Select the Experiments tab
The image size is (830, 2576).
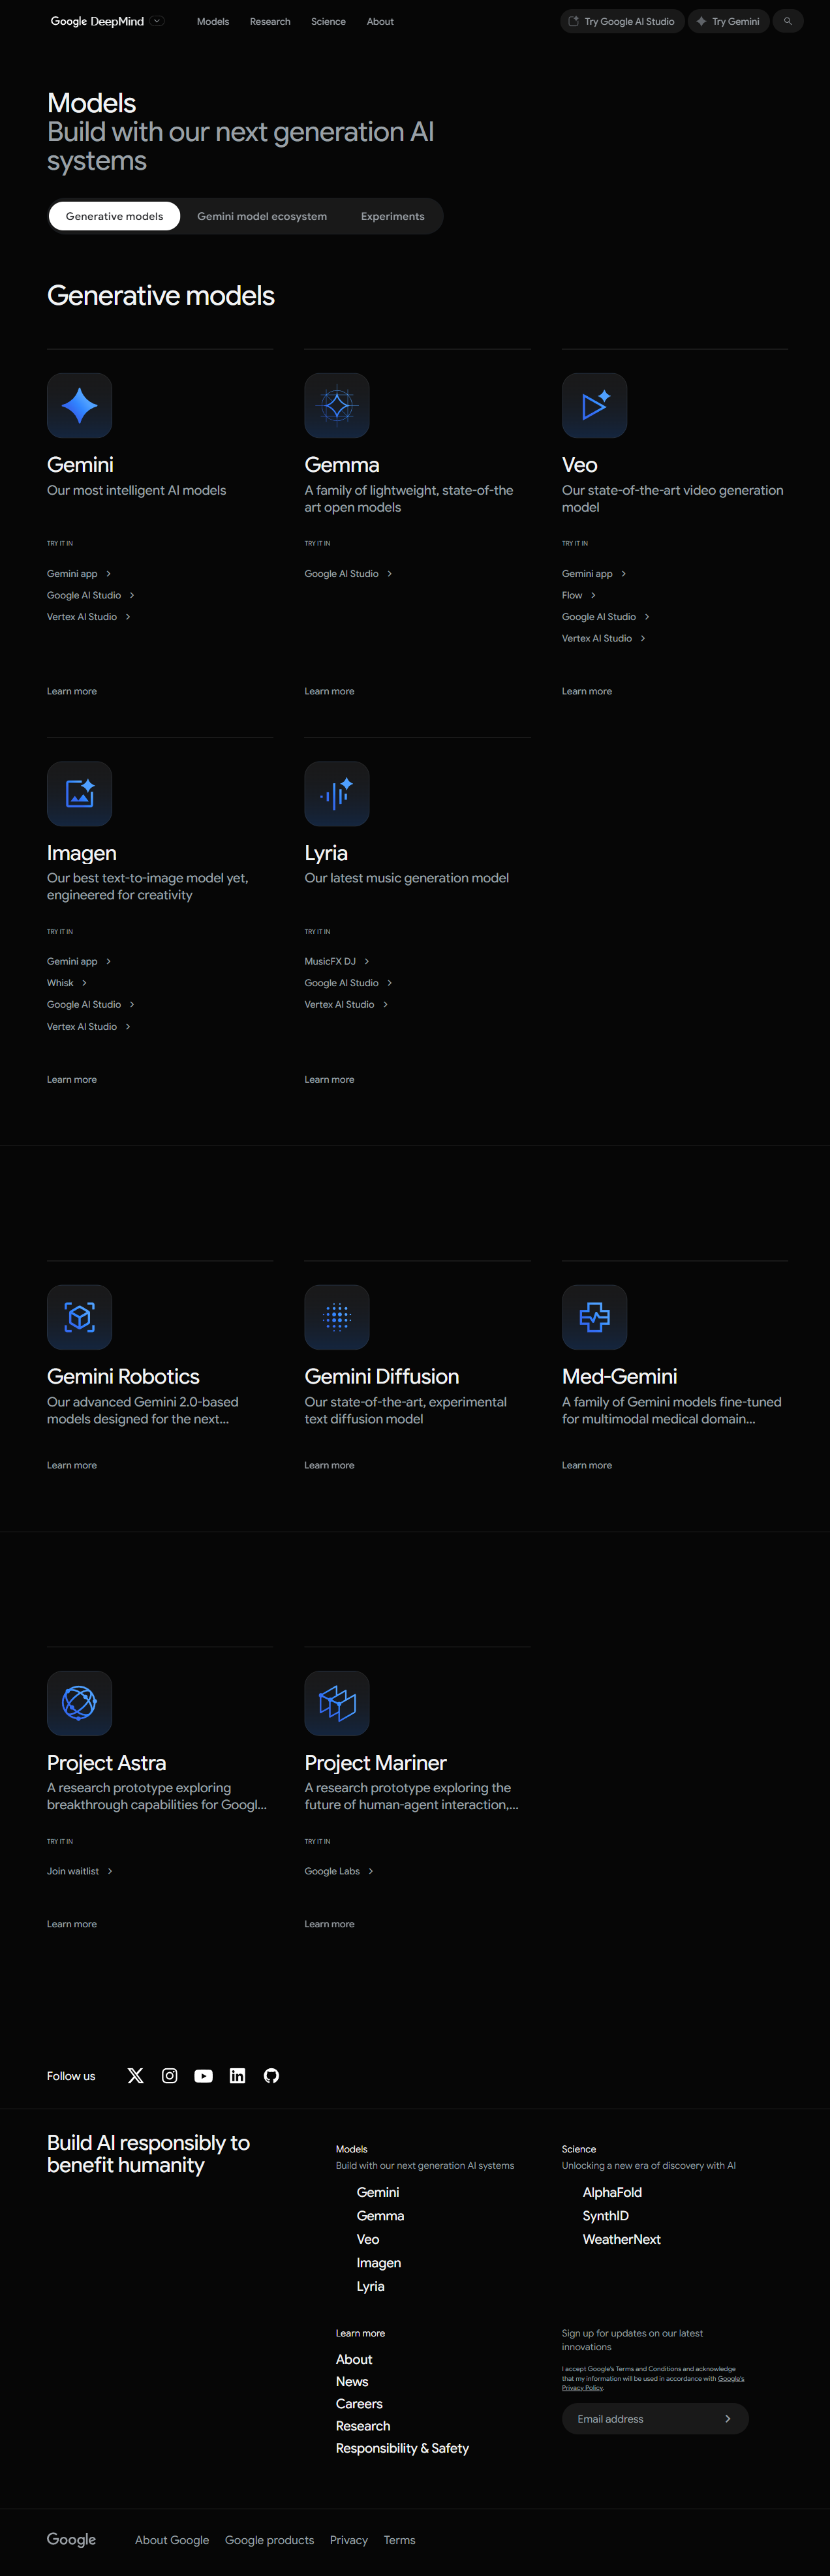pos(392,216)
